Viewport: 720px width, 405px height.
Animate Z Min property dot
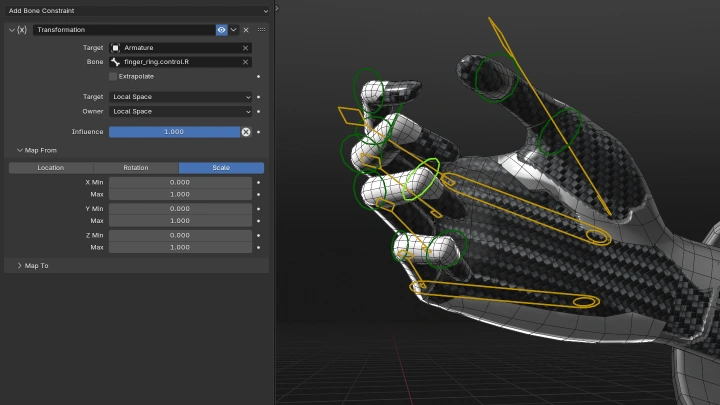pos(259,235)
